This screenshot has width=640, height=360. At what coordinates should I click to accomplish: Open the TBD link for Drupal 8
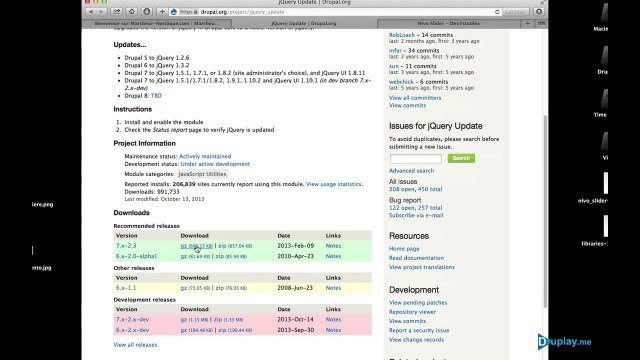pos(156,96)
